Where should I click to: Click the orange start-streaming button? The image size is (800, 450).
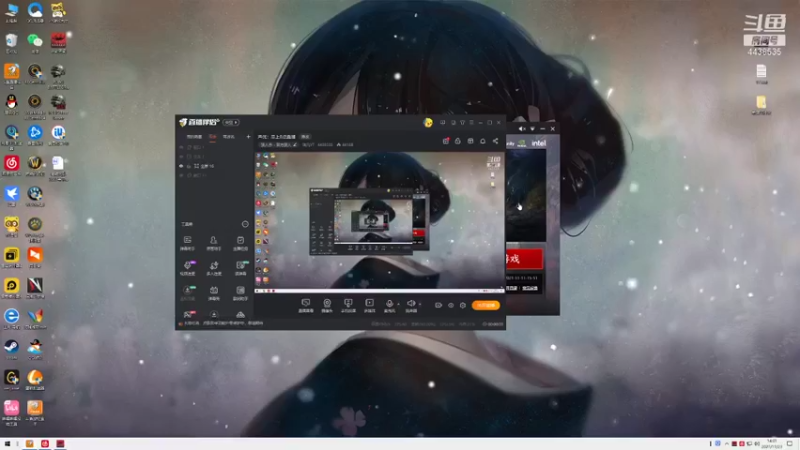point(486,305)
